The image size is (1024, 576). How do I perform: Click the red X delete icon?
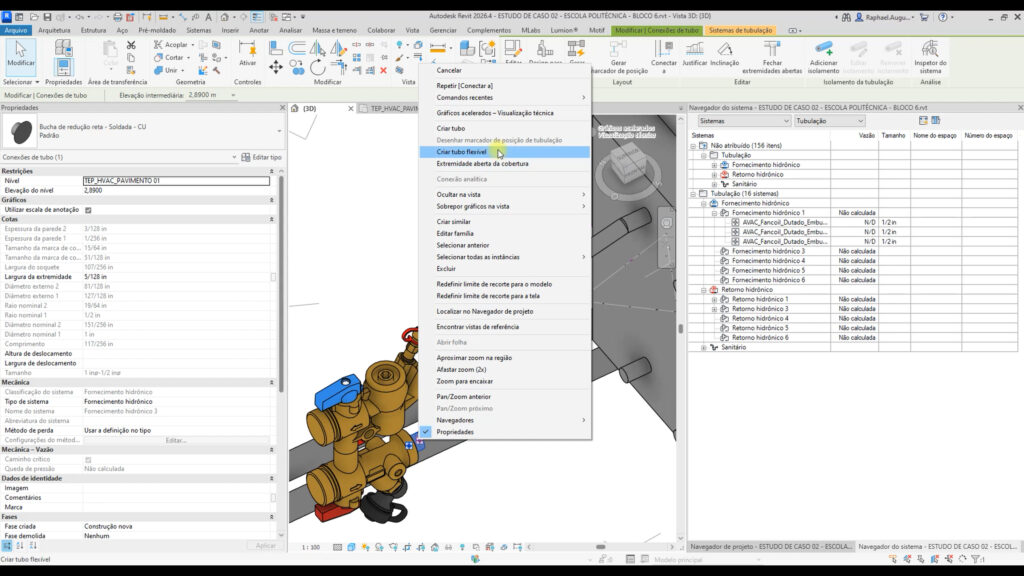[x=383, y=70]
